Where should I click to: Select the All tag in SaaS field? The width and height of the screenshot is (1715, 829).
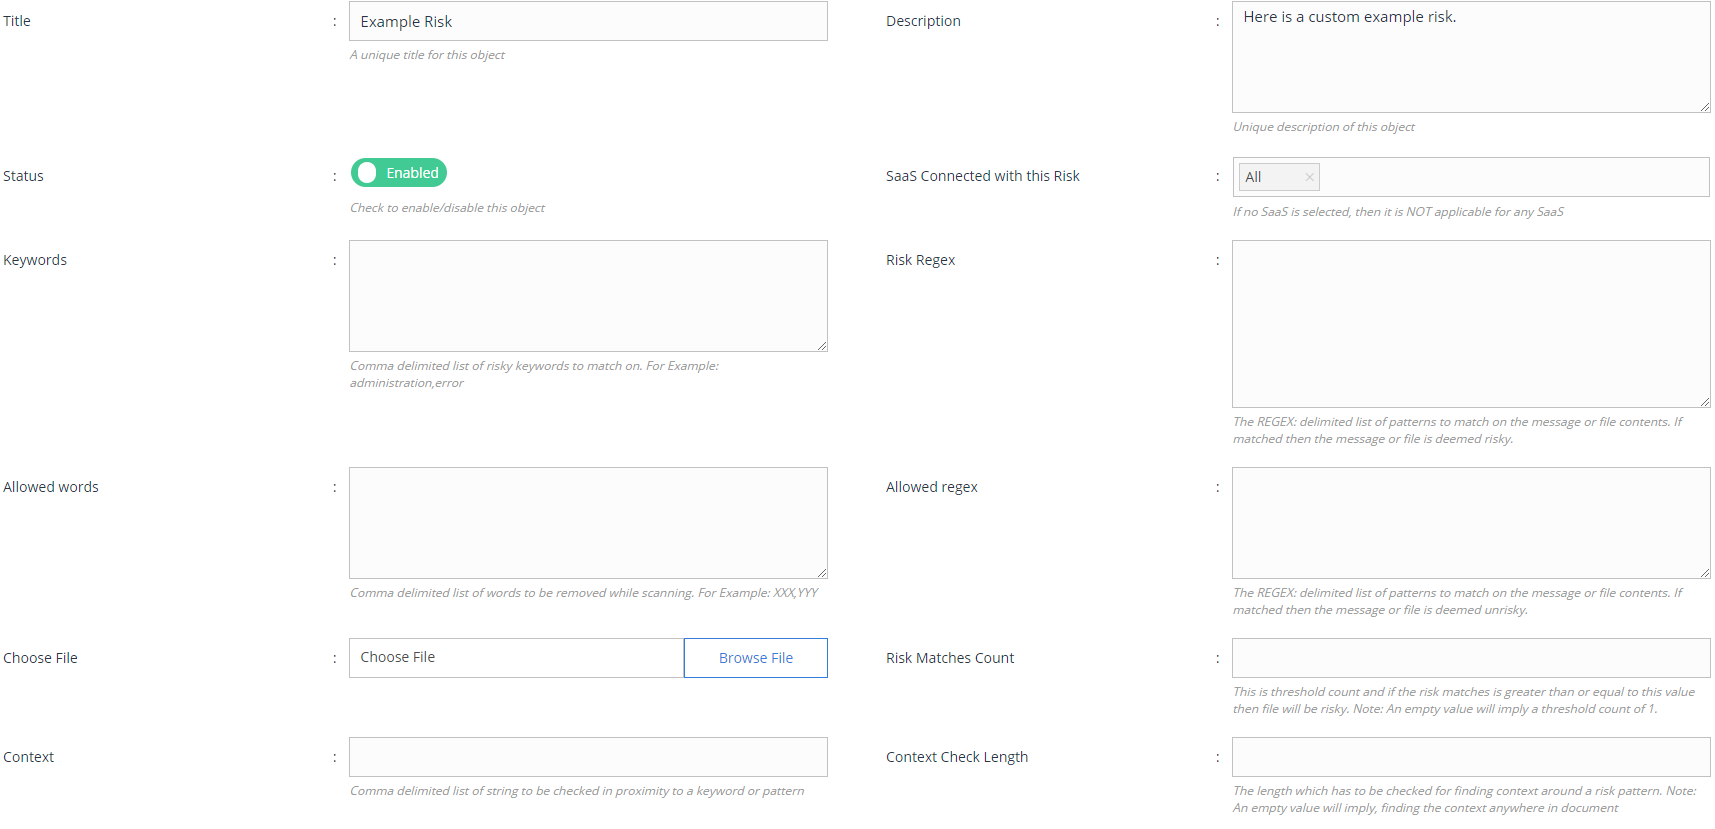[1254, 177]
